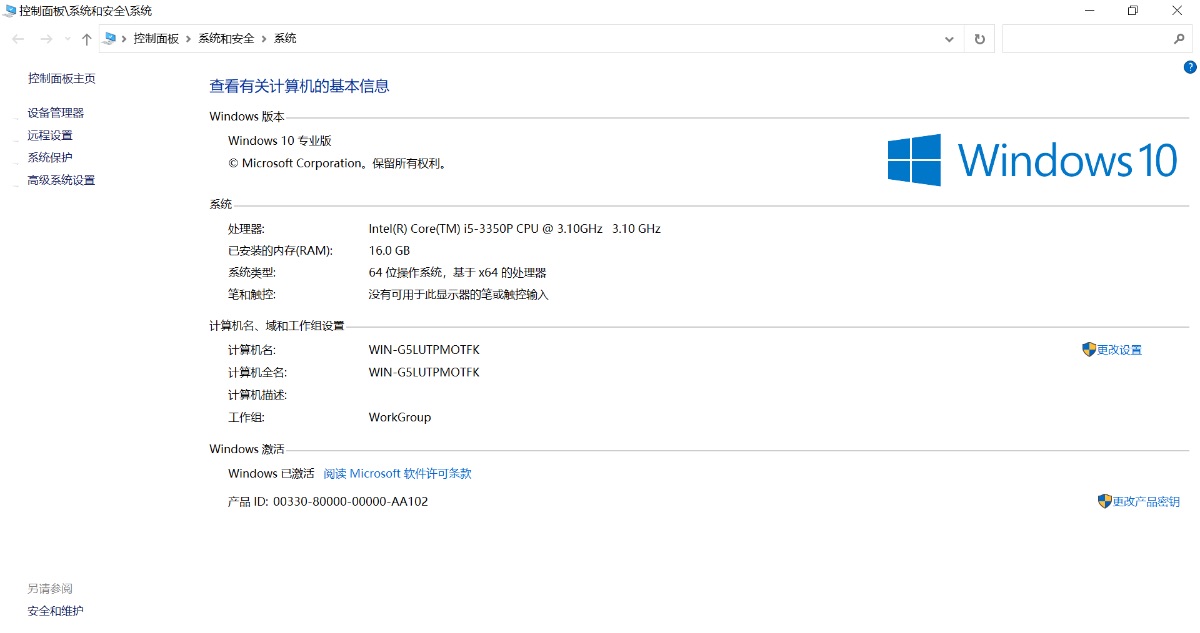This screenshot has width=1200, height=633.
Task: Open 安全和维护 under 另请参阅
Action: 56,610
